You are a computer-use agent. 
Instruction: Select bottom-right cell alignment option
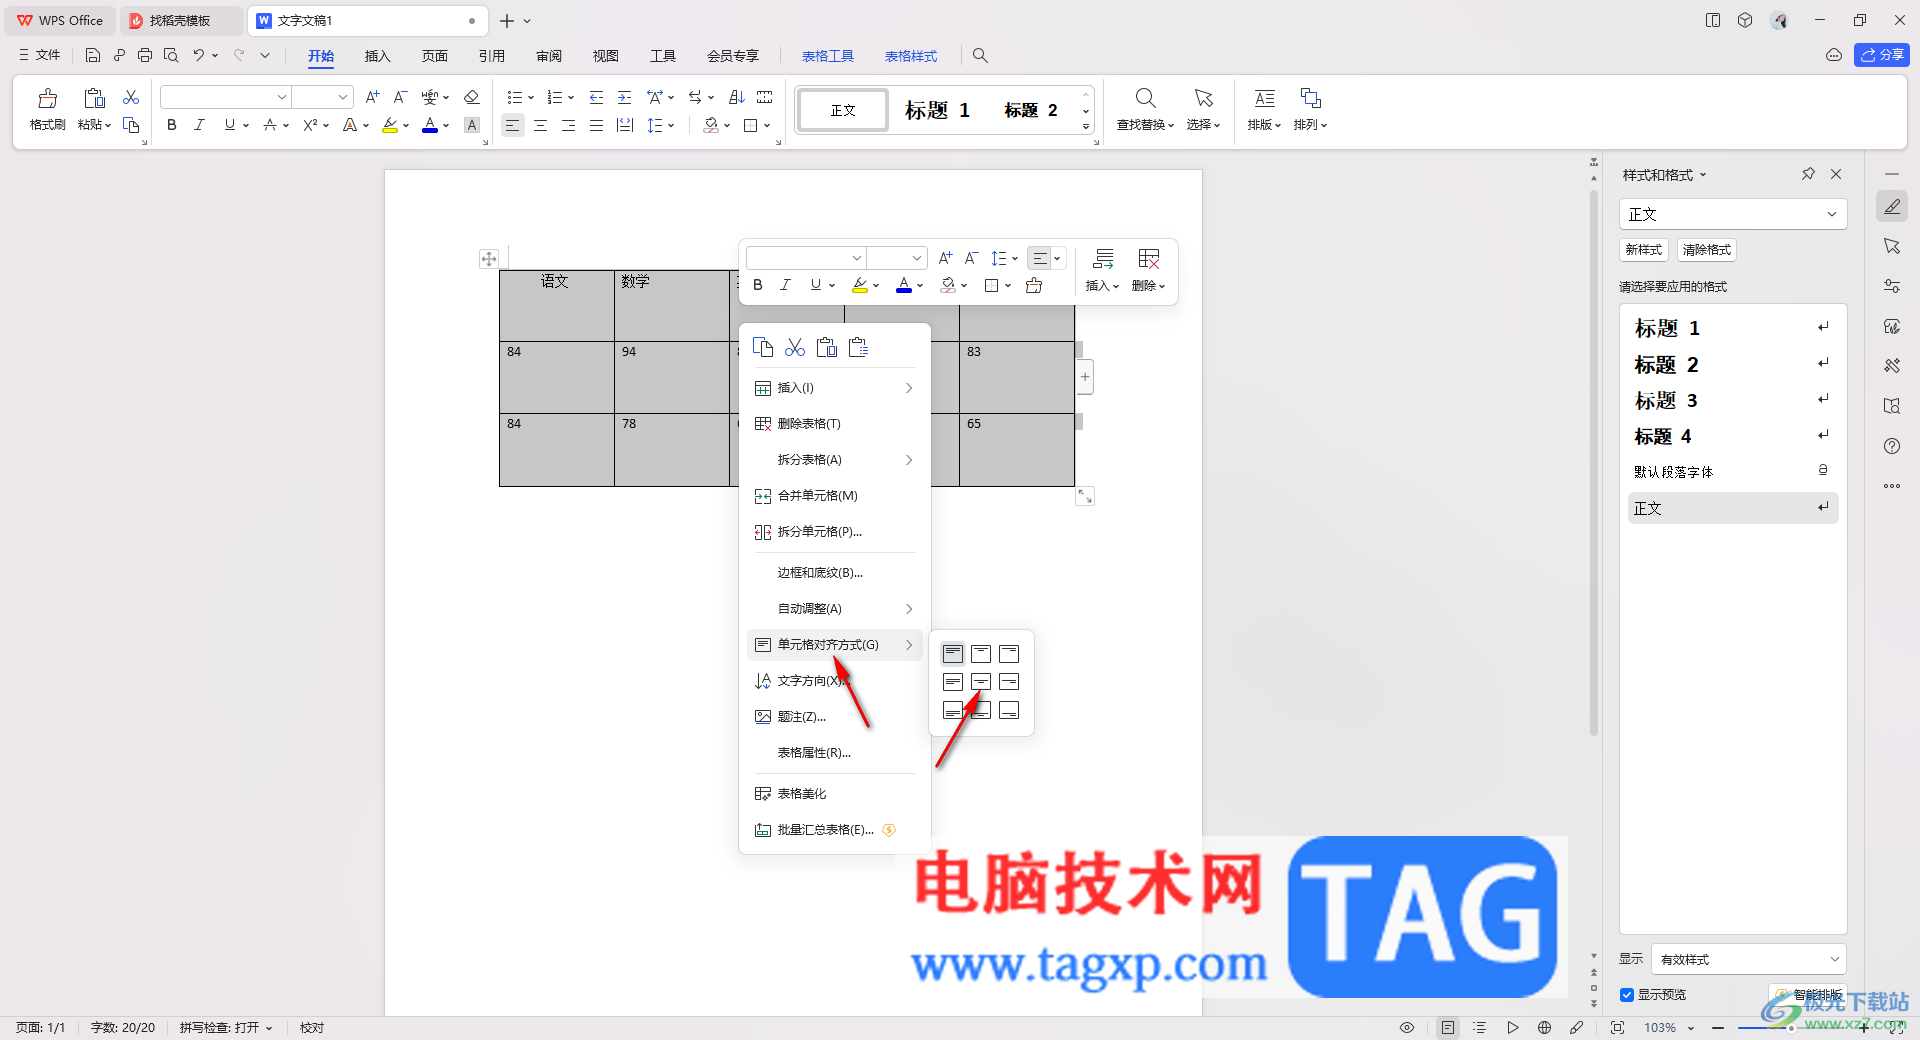coord(1009,710)
